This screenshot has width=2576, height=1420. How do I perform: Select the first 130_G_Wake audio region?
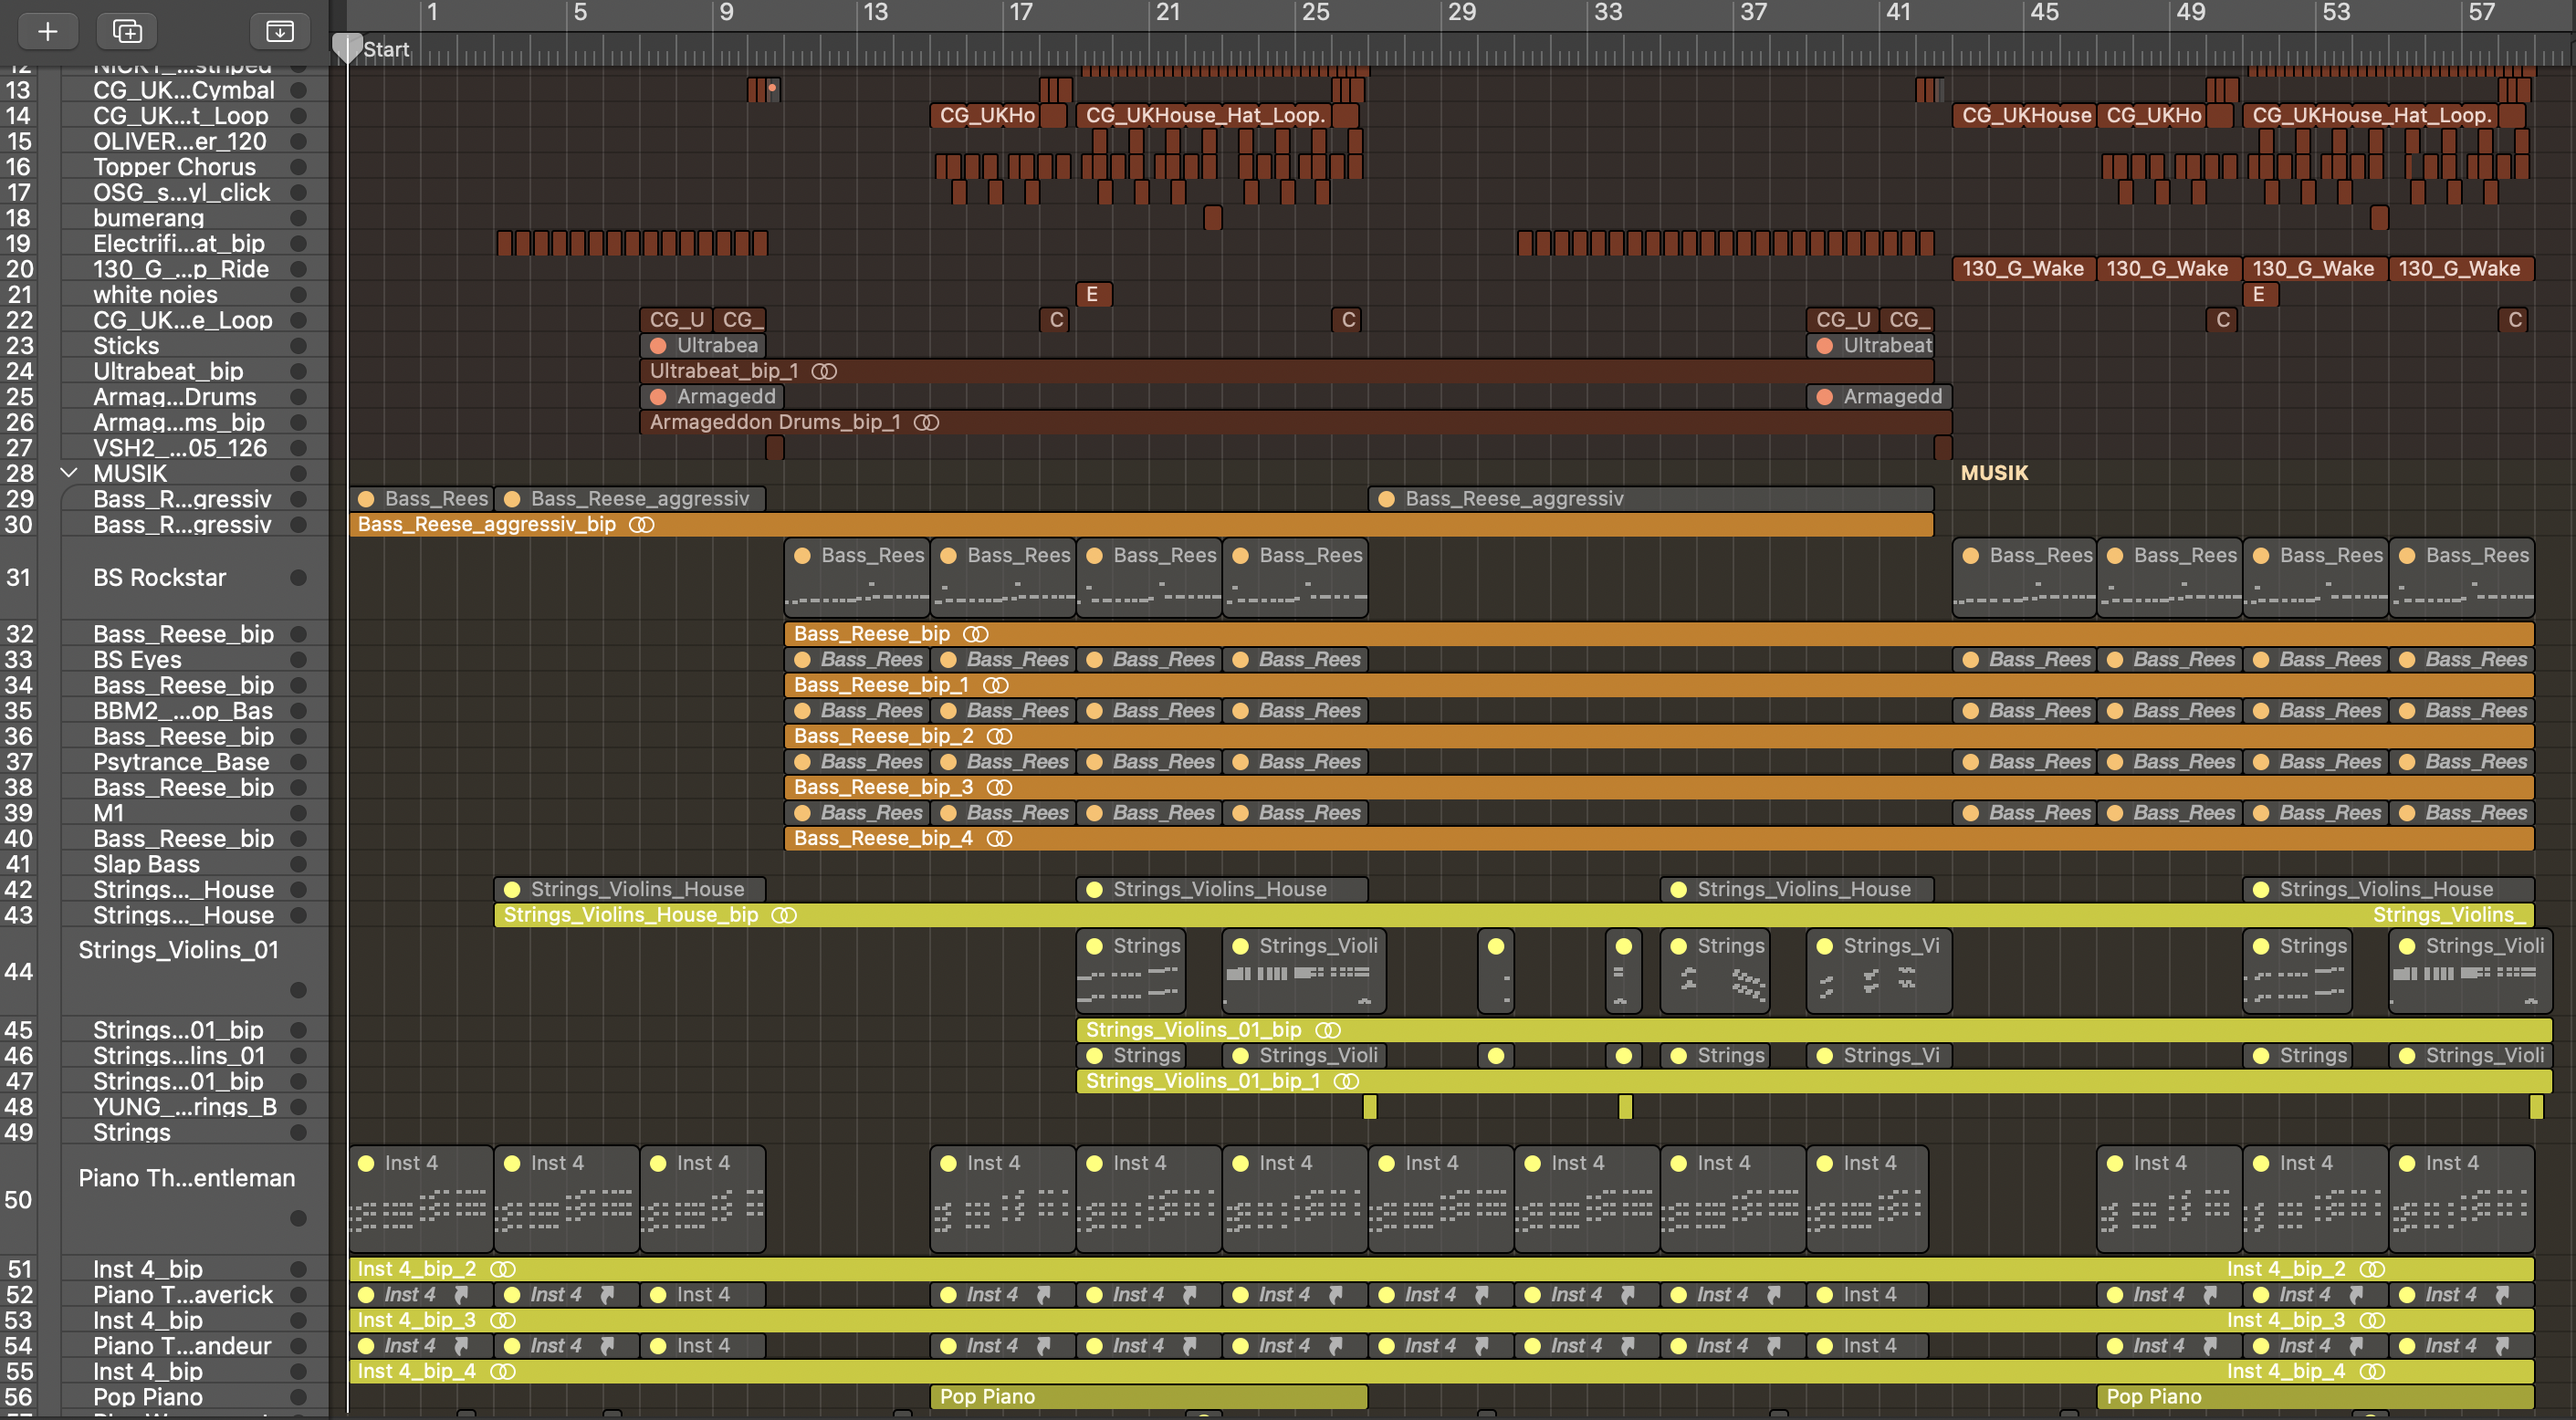pos(2022,269)
